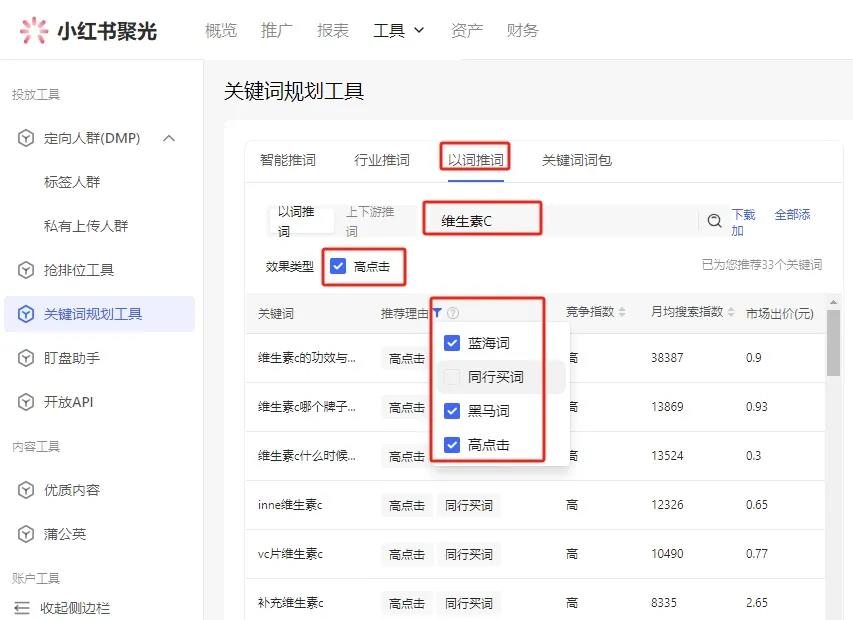Uncheck the 高点击 effect type checkbox

tap(339, 266)
